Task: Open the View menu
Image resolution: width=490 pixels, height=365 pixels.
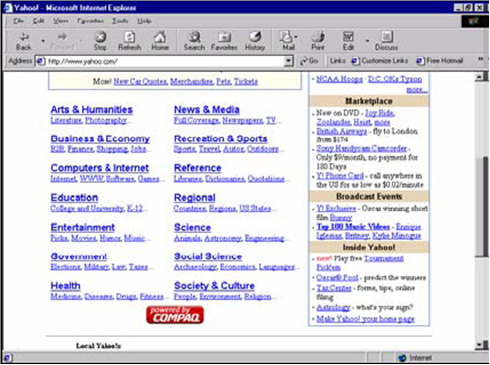Action: tap(61, 21)
